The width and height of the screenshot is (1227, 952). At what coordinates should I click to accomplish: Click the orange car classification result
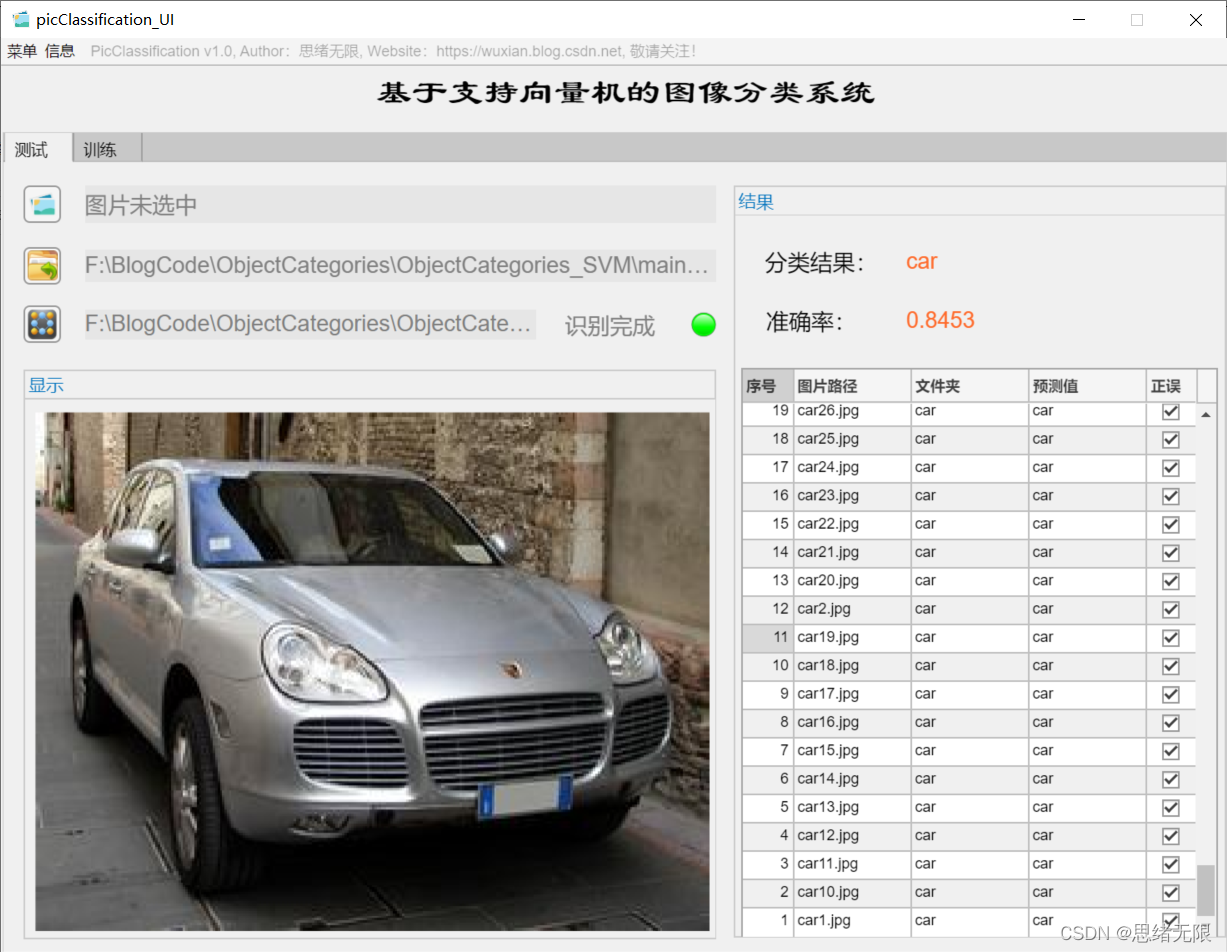(x=921, y=262)
